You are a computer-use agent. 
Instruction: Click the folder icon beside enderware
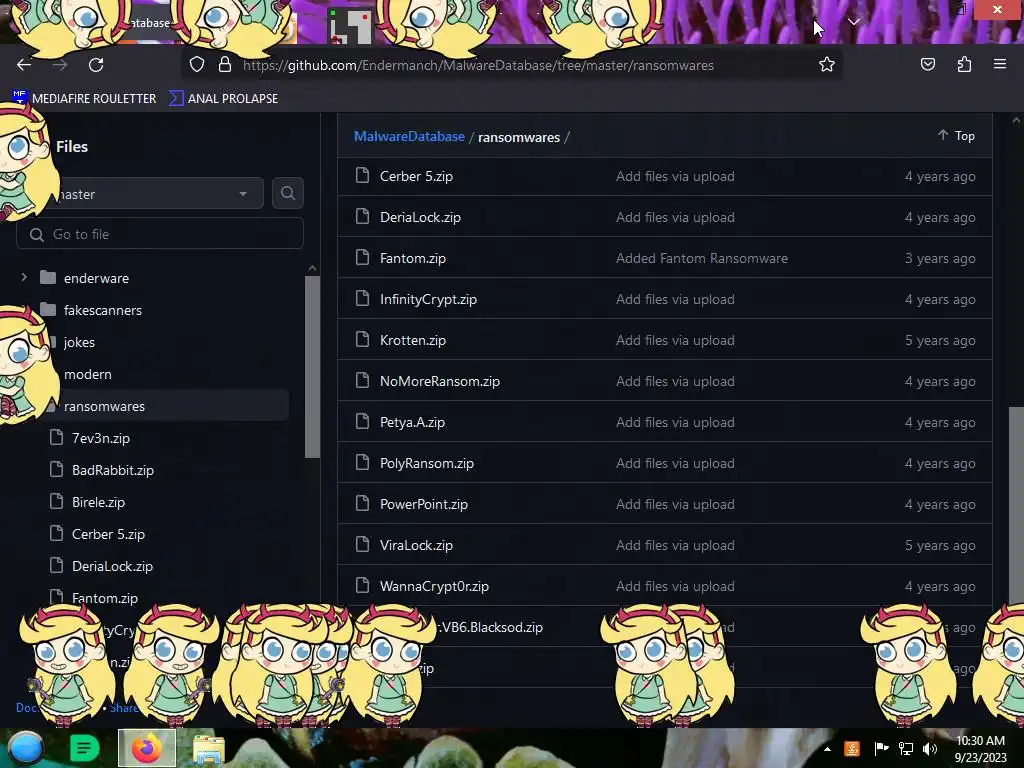pyautogui.click(x=48, y=278)
